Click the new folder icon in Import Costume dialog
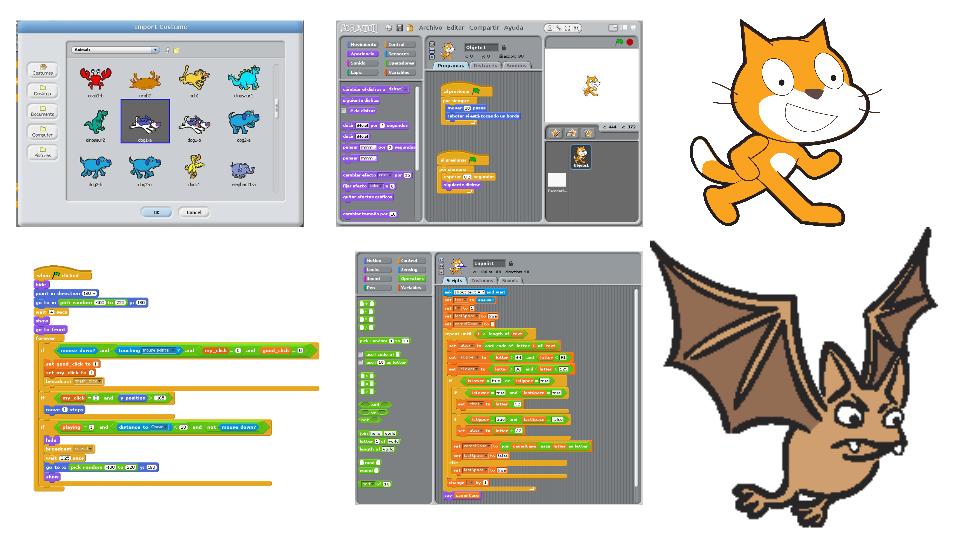 [x=176, y=50]
